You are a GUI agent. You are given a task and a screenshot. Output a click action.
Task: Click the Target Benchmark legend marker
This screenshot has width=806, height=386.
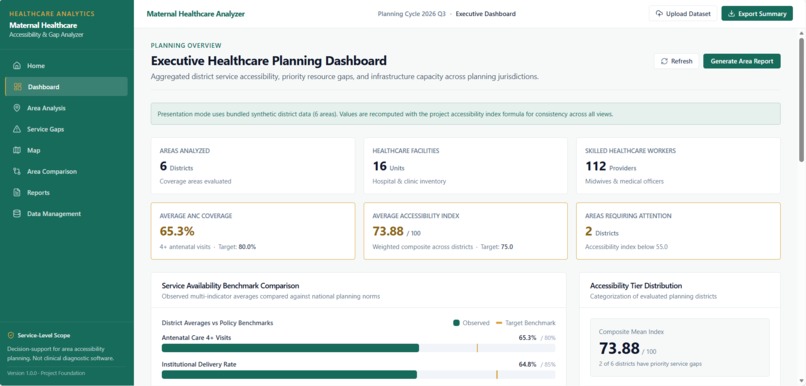pyautogui.click(x=499, y=323)
